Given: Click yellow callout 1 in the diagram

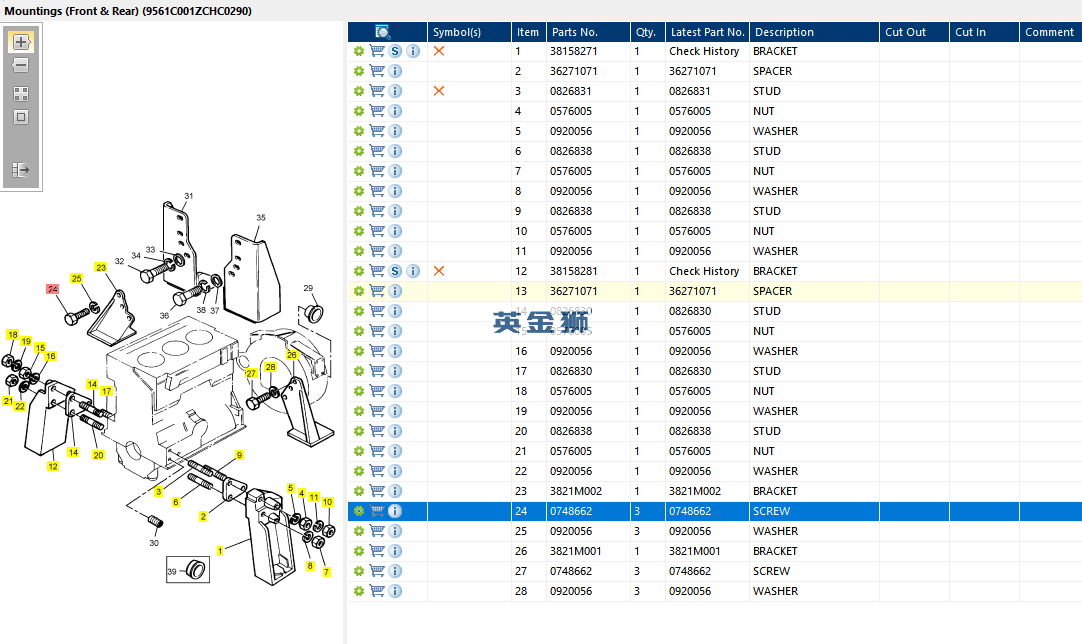Looking at the screenshot, I should pyautogui.click(x=219, y=551).
